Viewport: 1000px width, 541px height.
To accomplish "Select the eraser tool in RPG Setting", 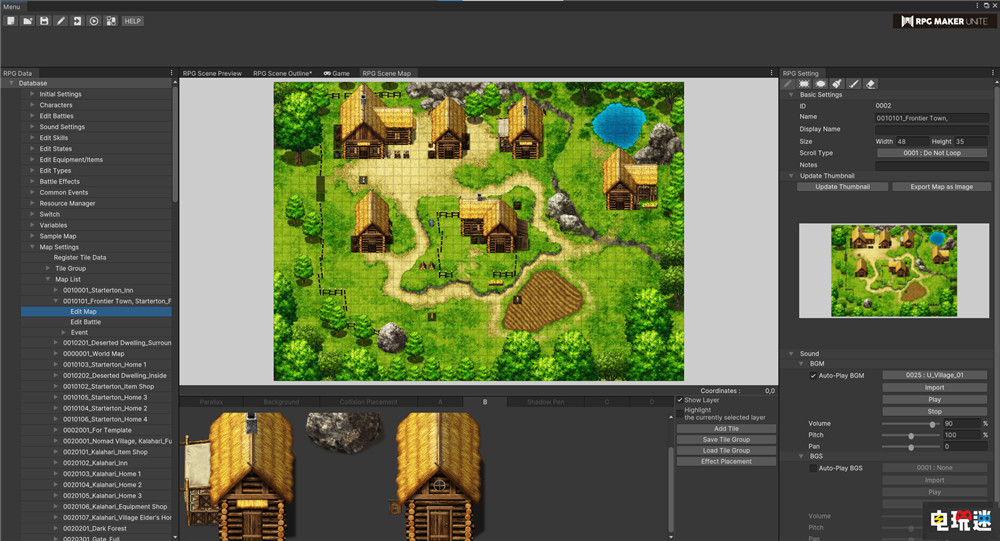I will 870,84.
